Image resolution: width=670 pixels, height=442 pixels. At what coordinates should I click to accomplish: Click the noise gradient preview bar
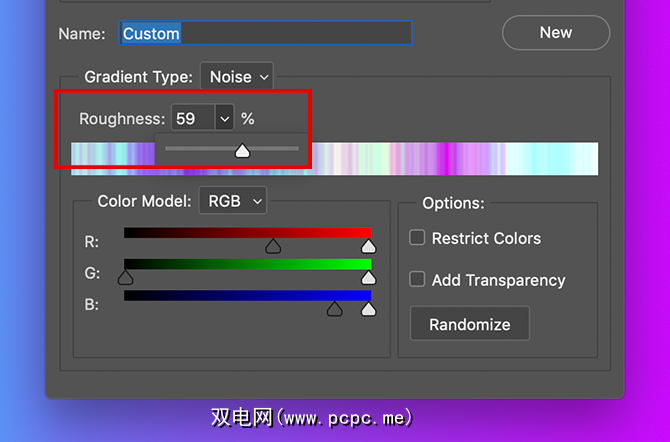click(450, 159)
